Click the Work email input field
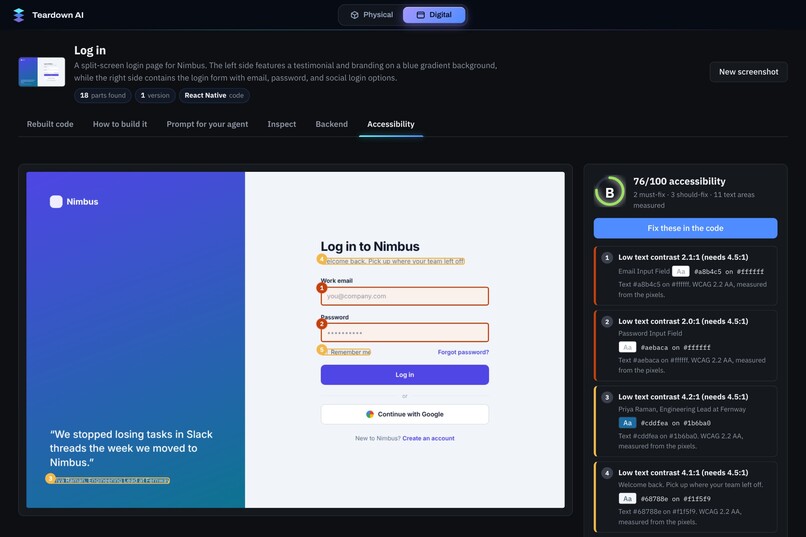Screen dimensions: 806x537 coord(405,296)
